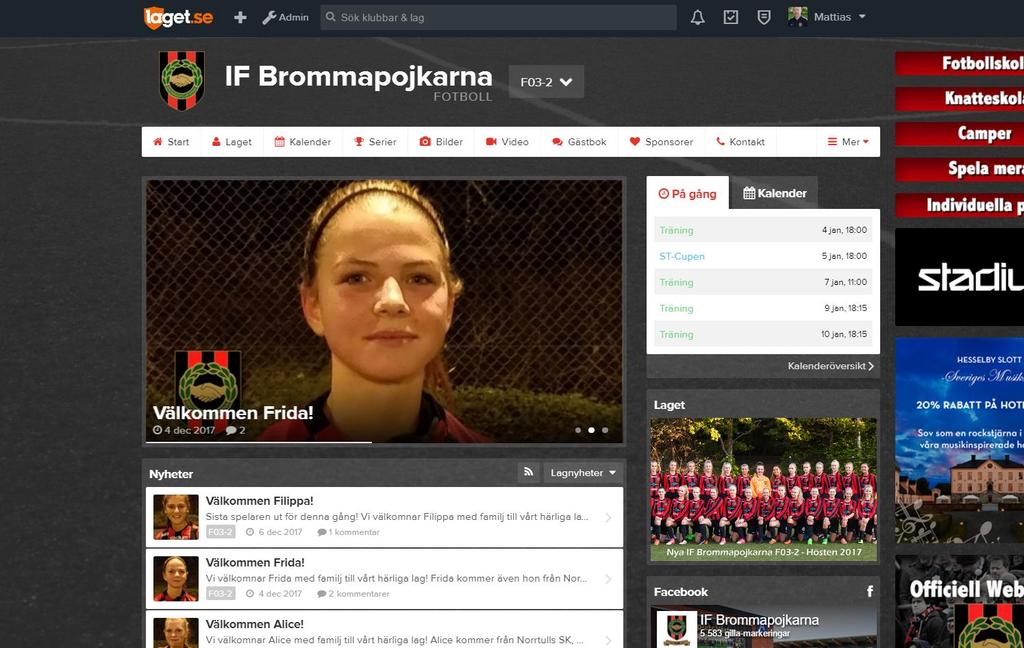Open Träning event 9 jan 18:15
The width and height of the screenshot is (1024, 648).
[763, 308]
